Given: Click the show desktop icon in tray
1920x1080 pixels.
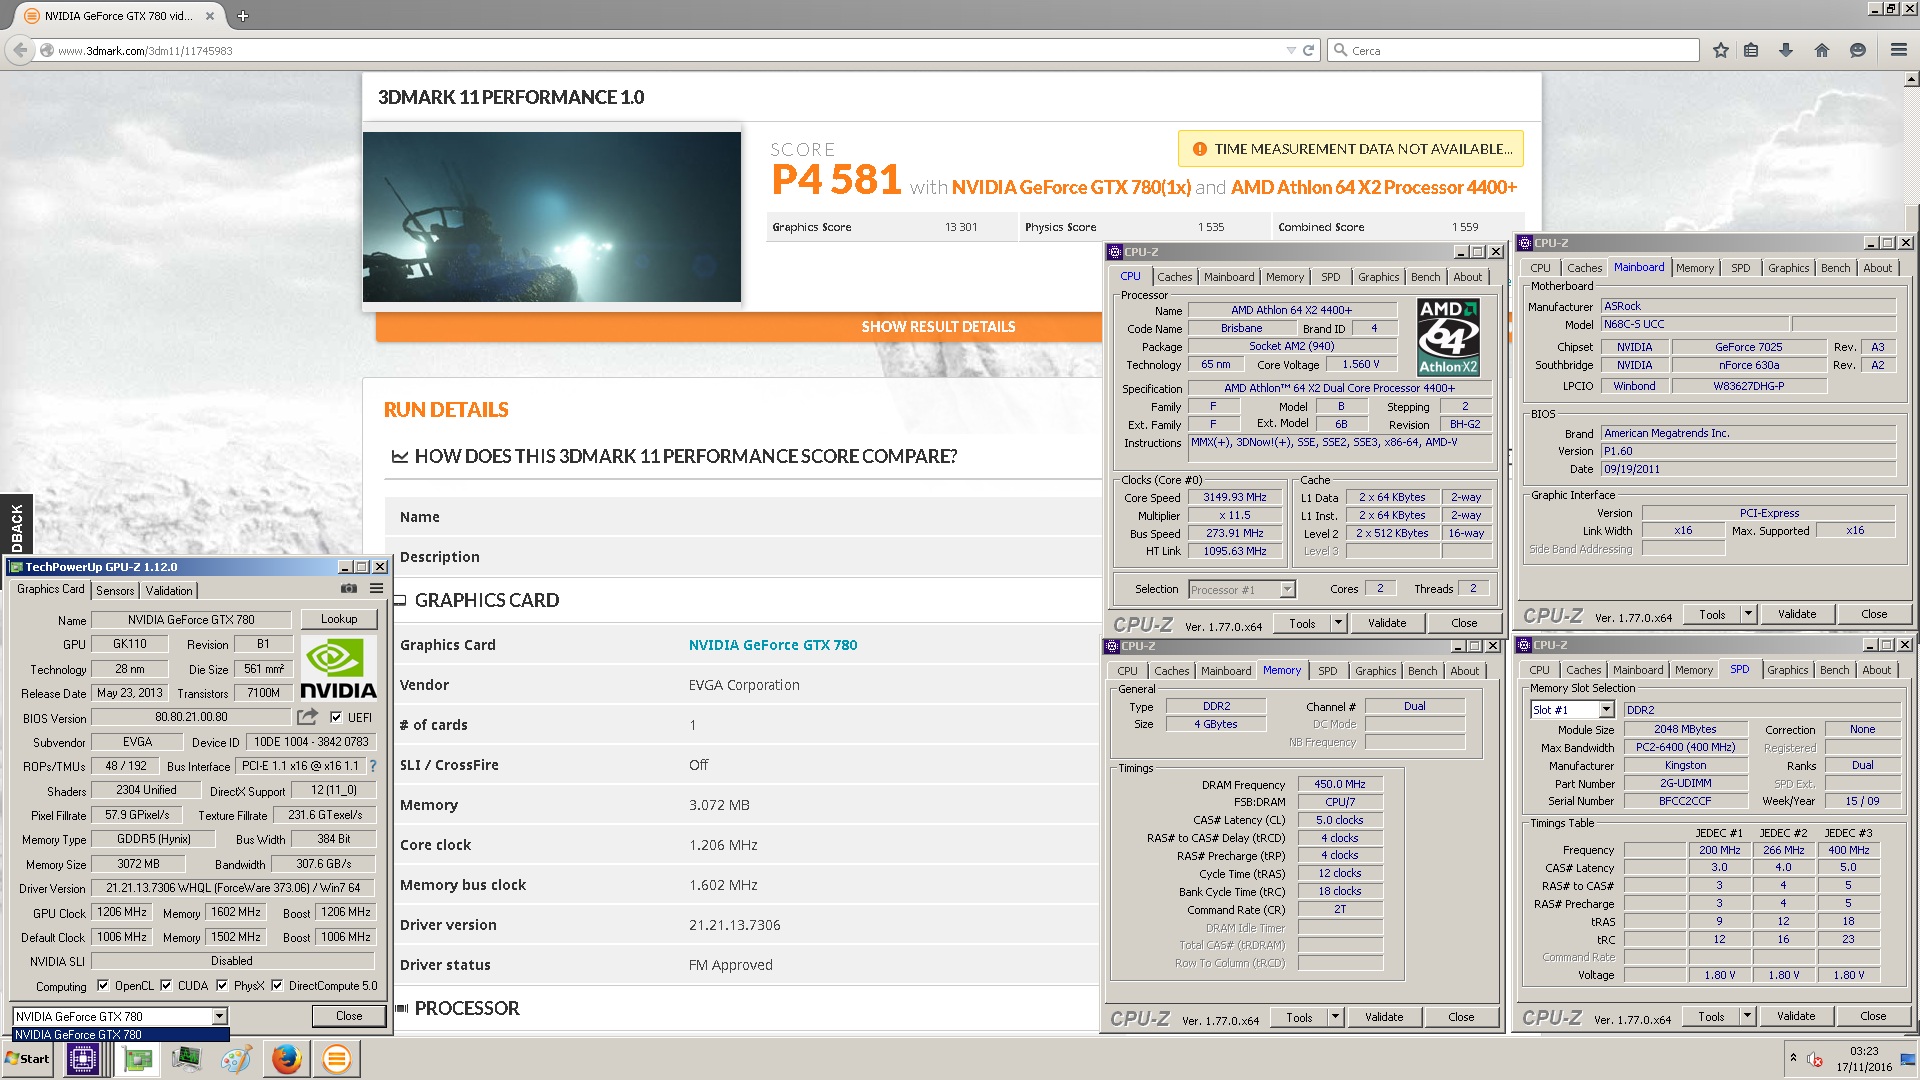Looking at the screenshot, I should click(x=1908, y=1059).
